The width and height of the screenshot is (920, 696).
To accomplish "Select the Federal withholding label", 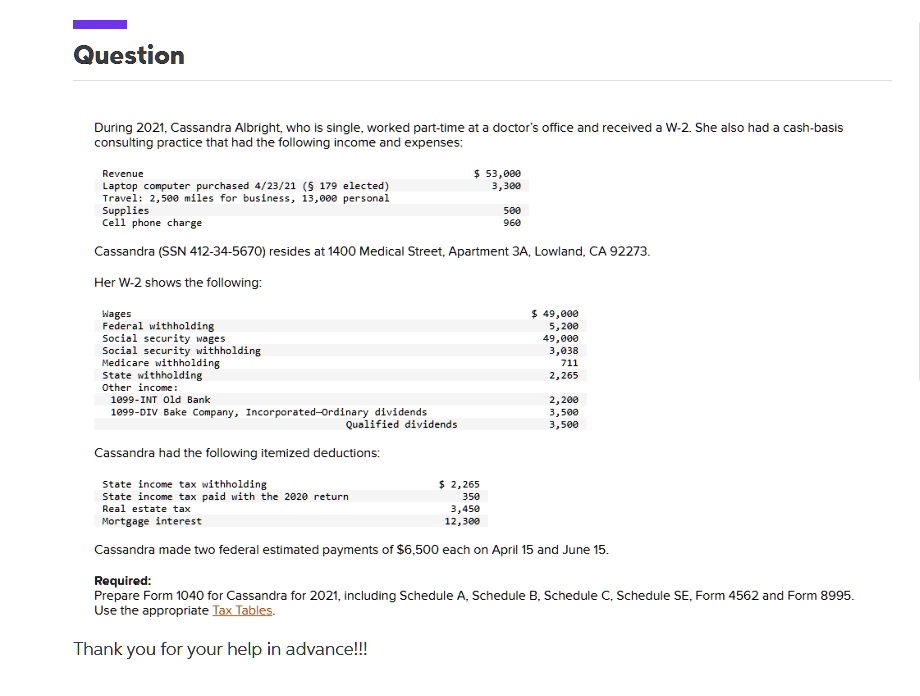I will (x=158, y=326).
